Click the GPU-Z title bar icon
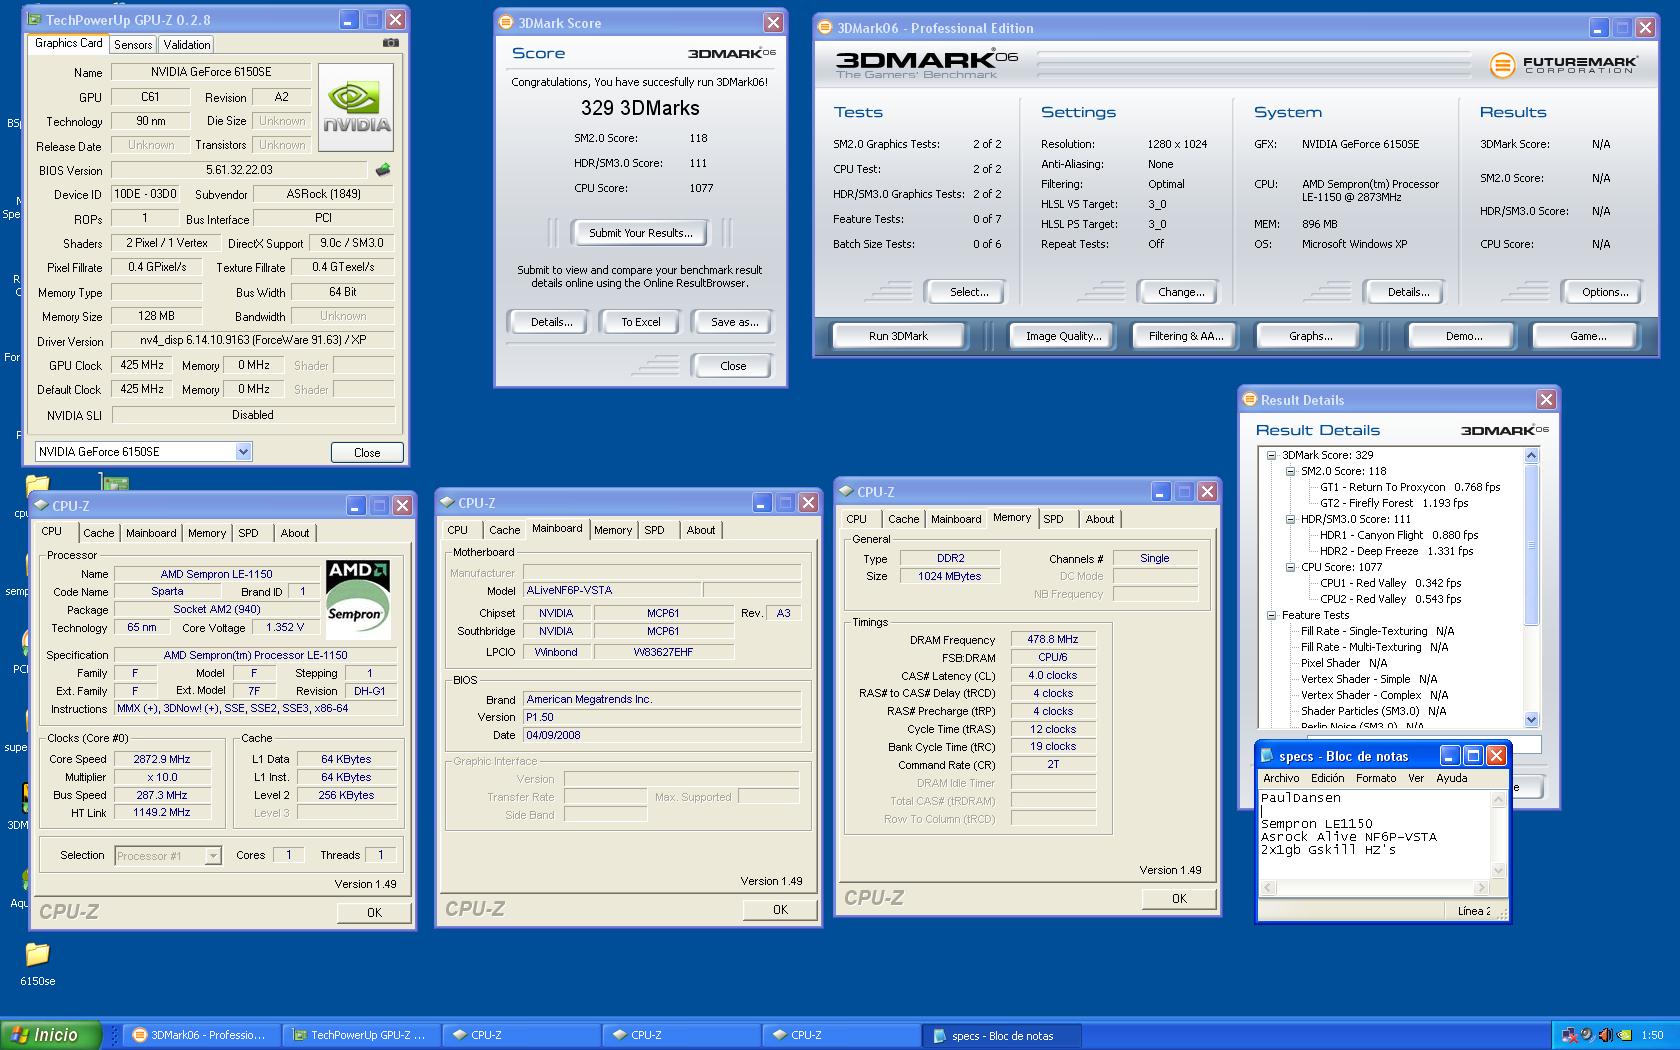The image size is (1680, 1050). click(36, 20)
